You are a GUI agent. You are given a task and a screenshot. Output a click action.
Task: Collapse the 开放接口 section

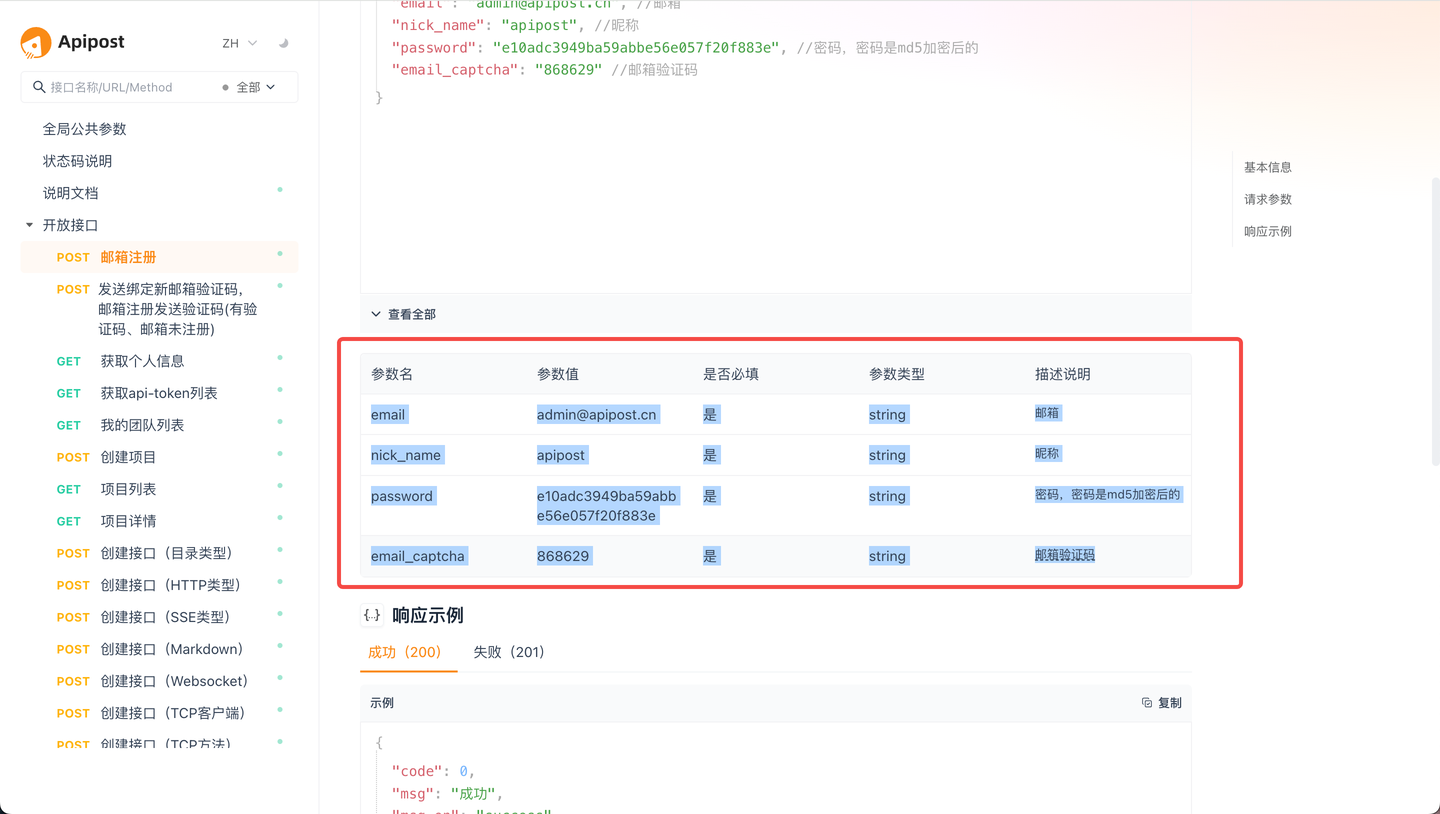(x=28, y=225)
